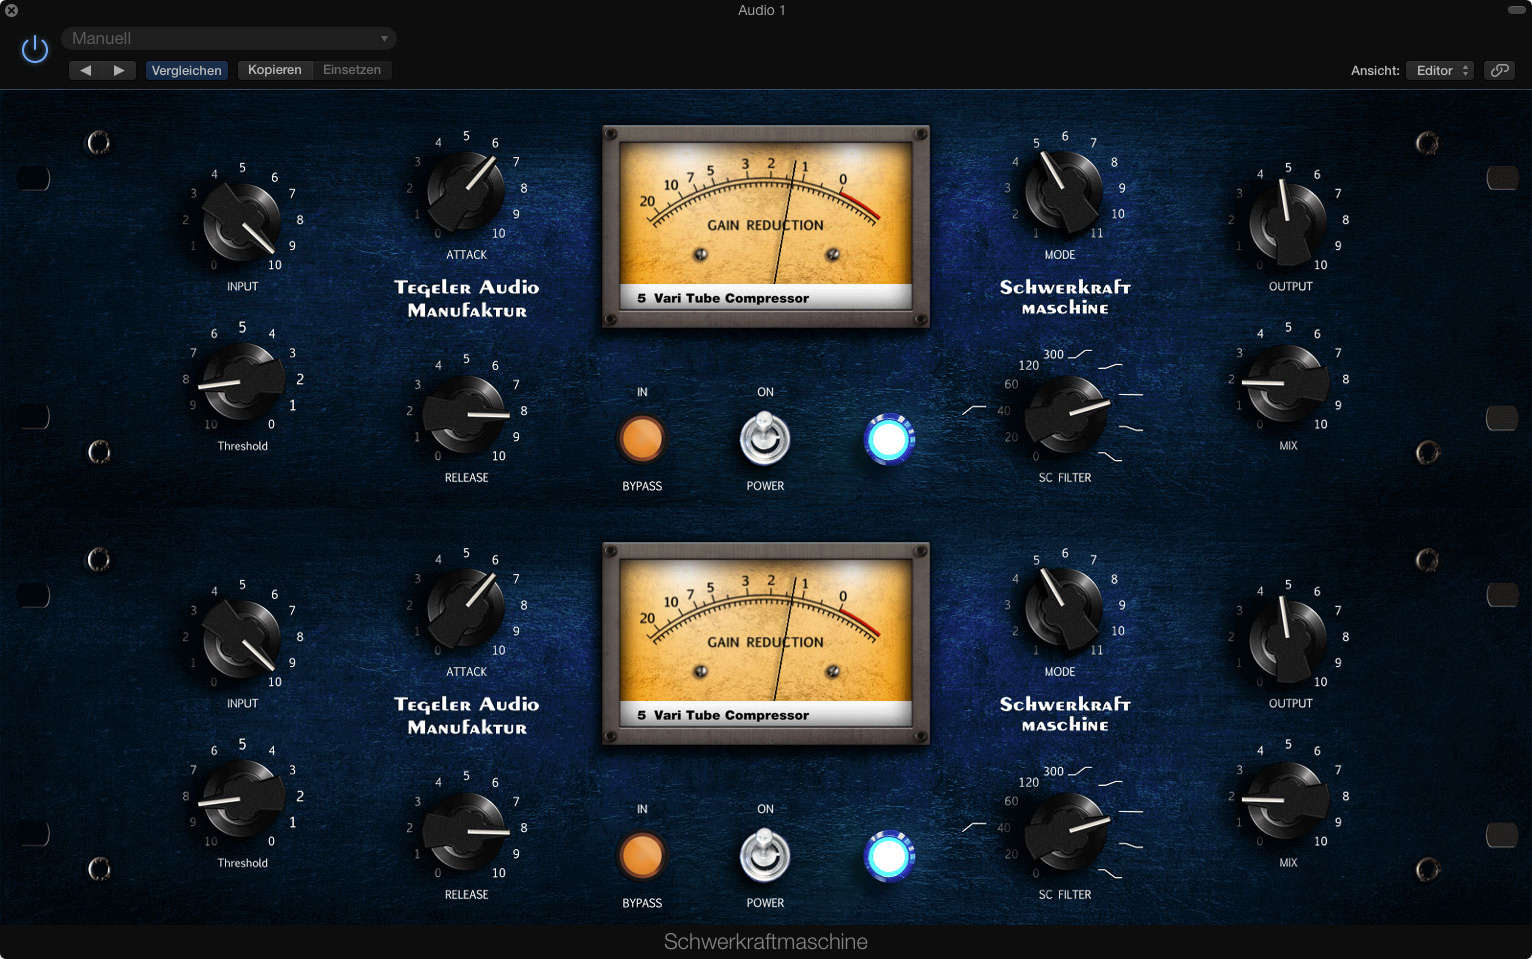Open the Ansicht Editor dropdown
1532x959 pixels.
1439,70
